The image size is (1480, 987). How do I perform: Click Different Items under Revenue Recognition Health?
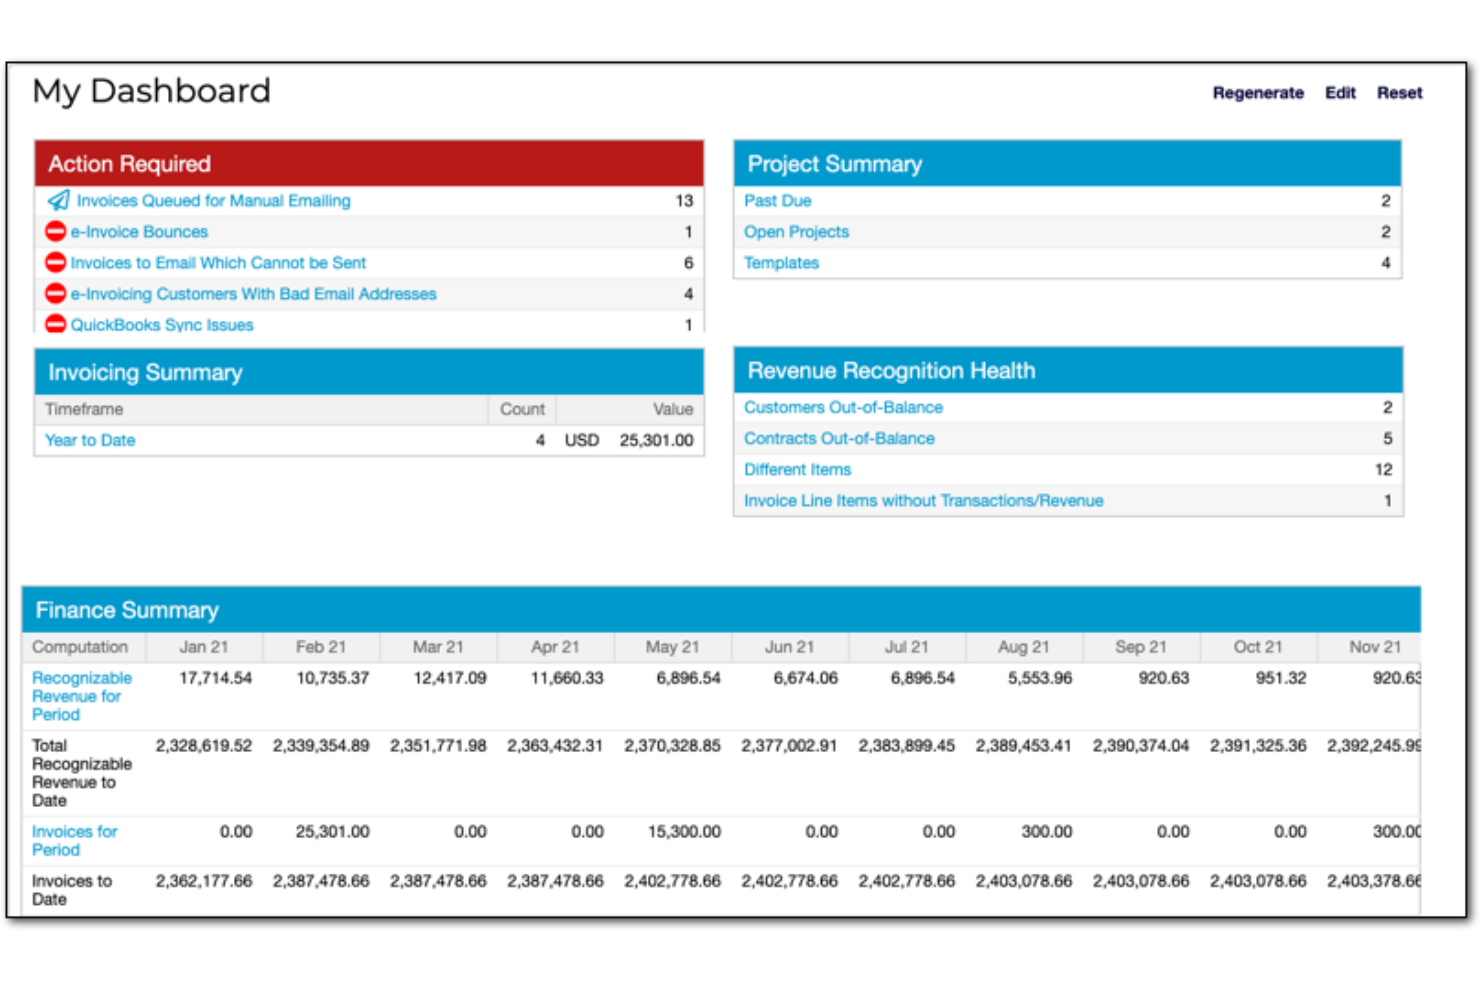797,469
